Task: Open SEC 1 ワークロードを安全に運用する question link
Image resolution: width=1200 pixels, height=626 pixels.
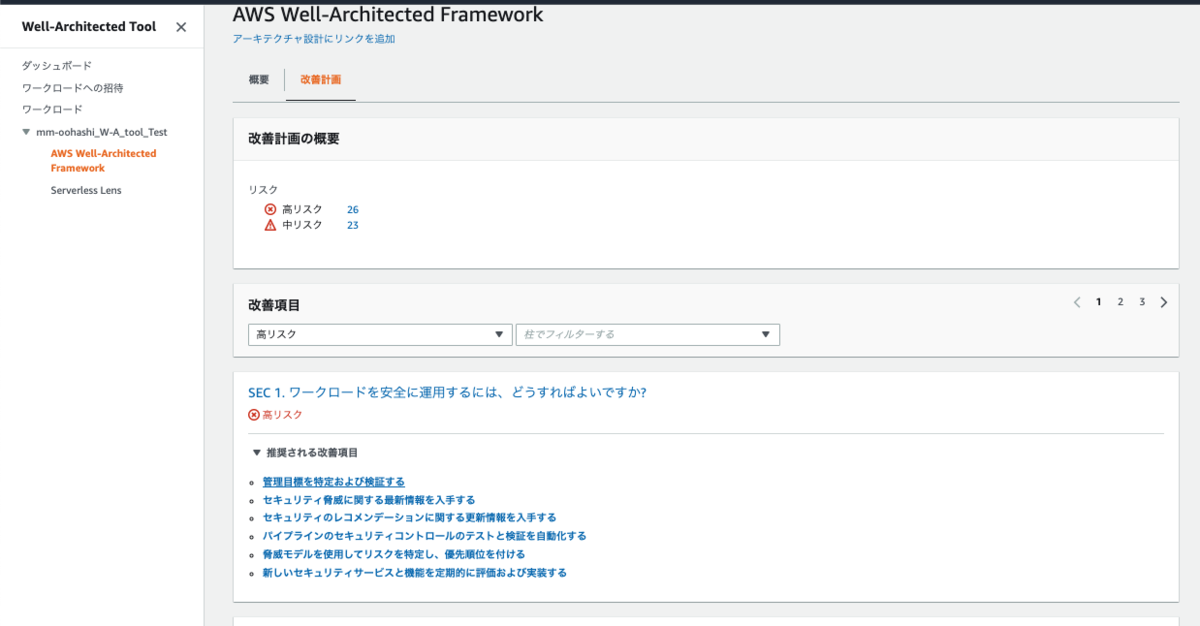Action: pos(447,392)
